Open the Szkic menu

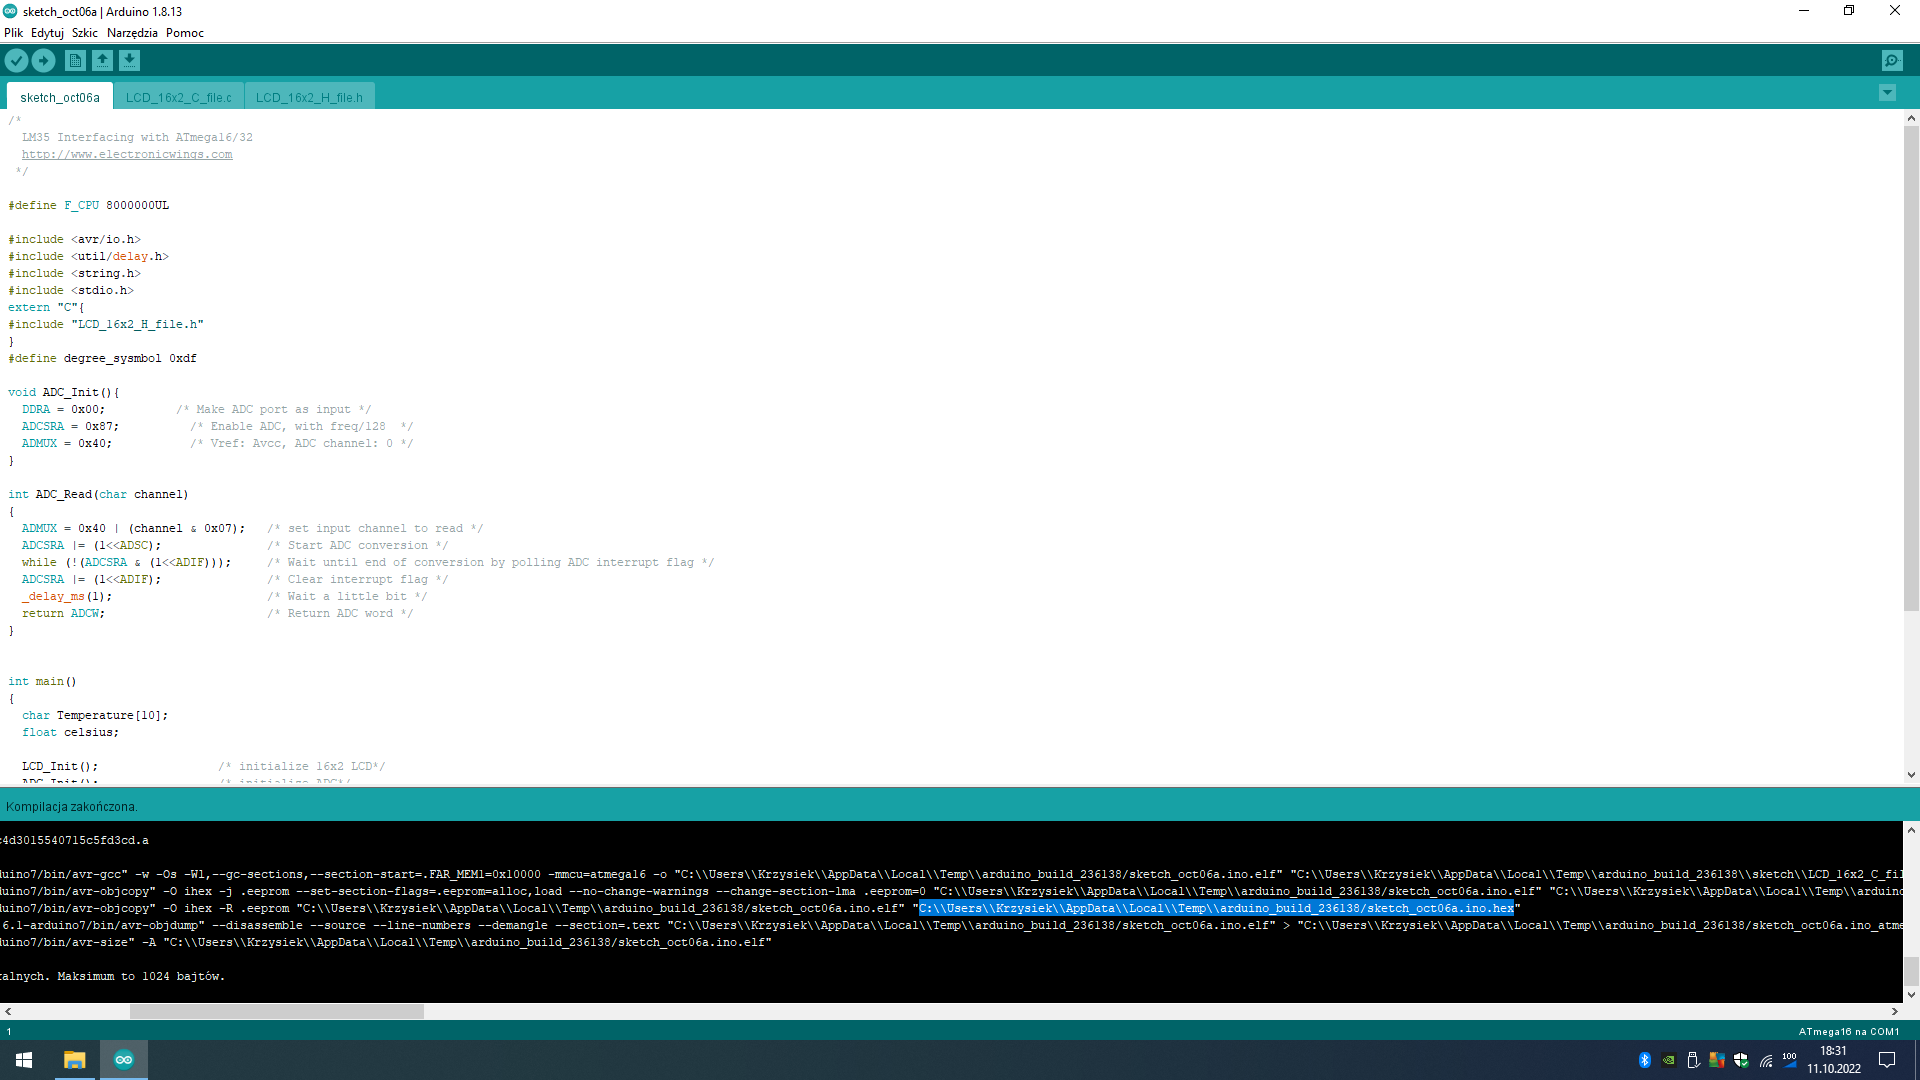tap(85, 33)
